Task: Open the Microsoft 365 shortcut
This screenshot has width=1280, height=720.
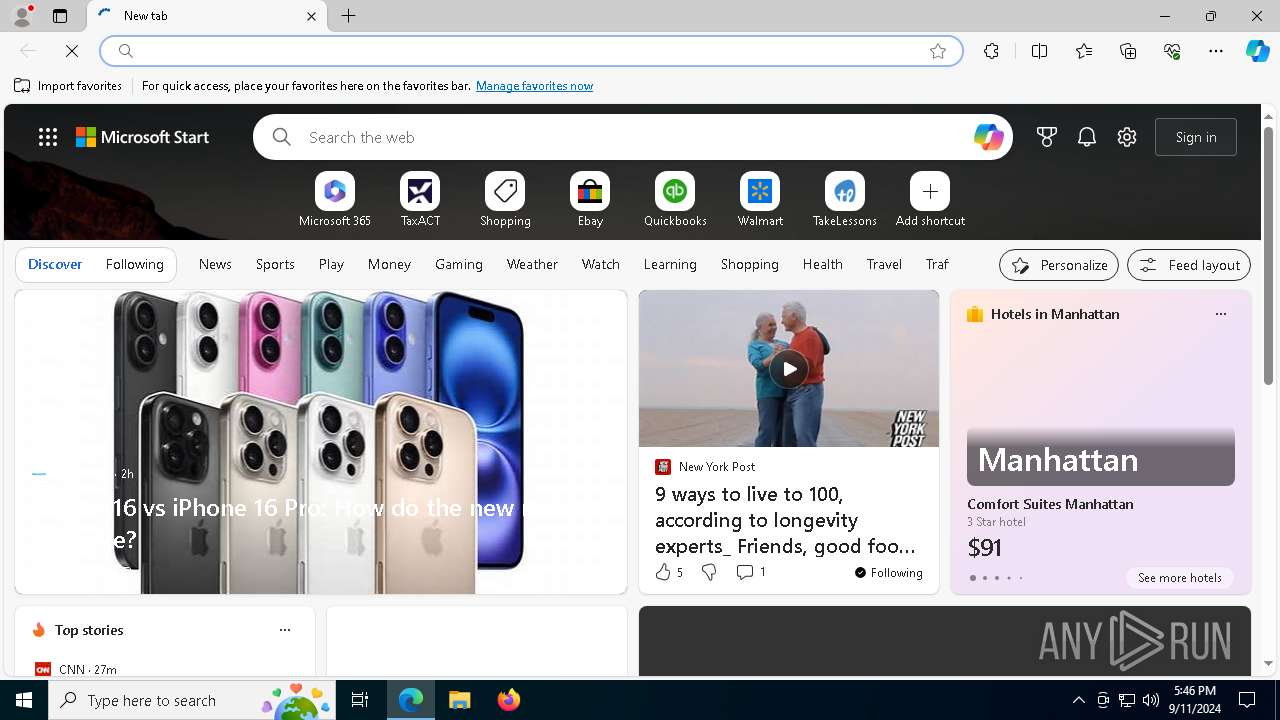Action: click(x=335, y=200)
